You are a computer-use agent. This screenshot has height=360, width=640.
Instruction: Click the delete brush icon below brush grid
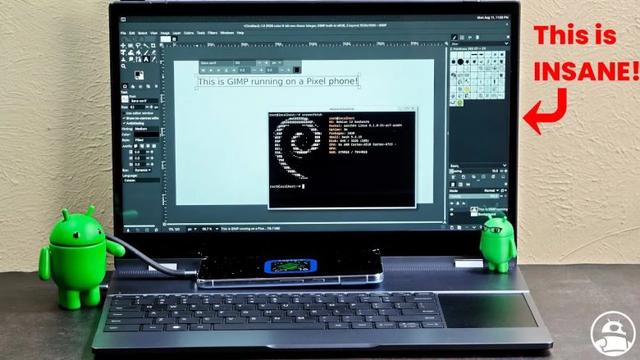click(x=483, y=177)
